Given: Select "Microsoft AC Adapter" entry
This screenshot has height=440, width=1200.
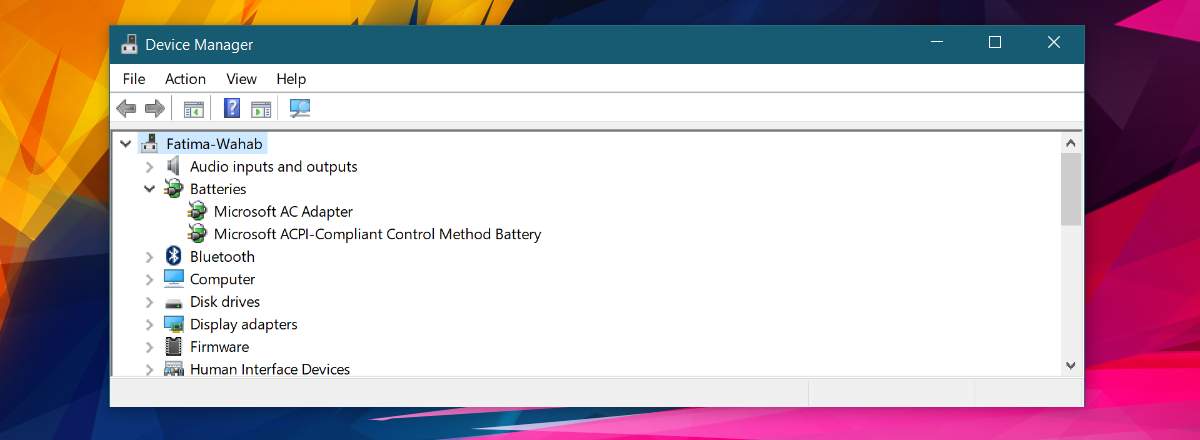Looking at the screenshot, I should click(283, 212).
